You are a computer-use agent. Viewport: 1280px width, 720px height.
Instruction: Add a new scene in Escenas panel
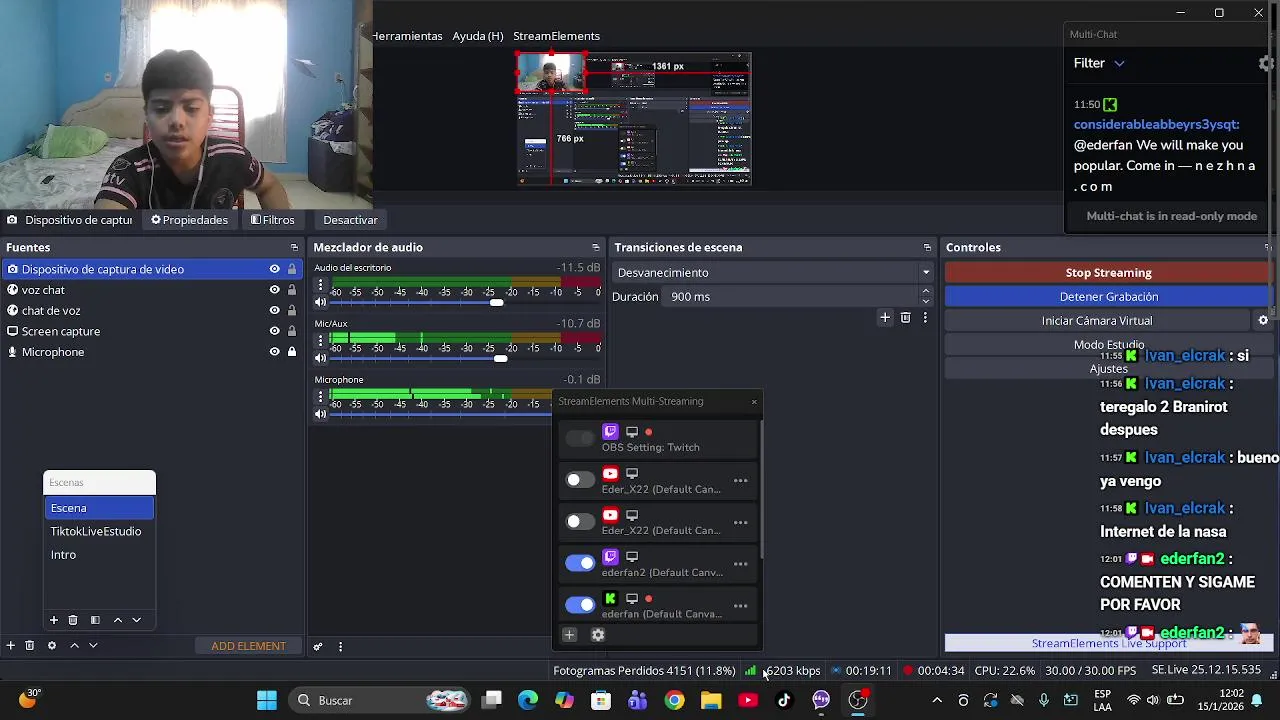54,620
